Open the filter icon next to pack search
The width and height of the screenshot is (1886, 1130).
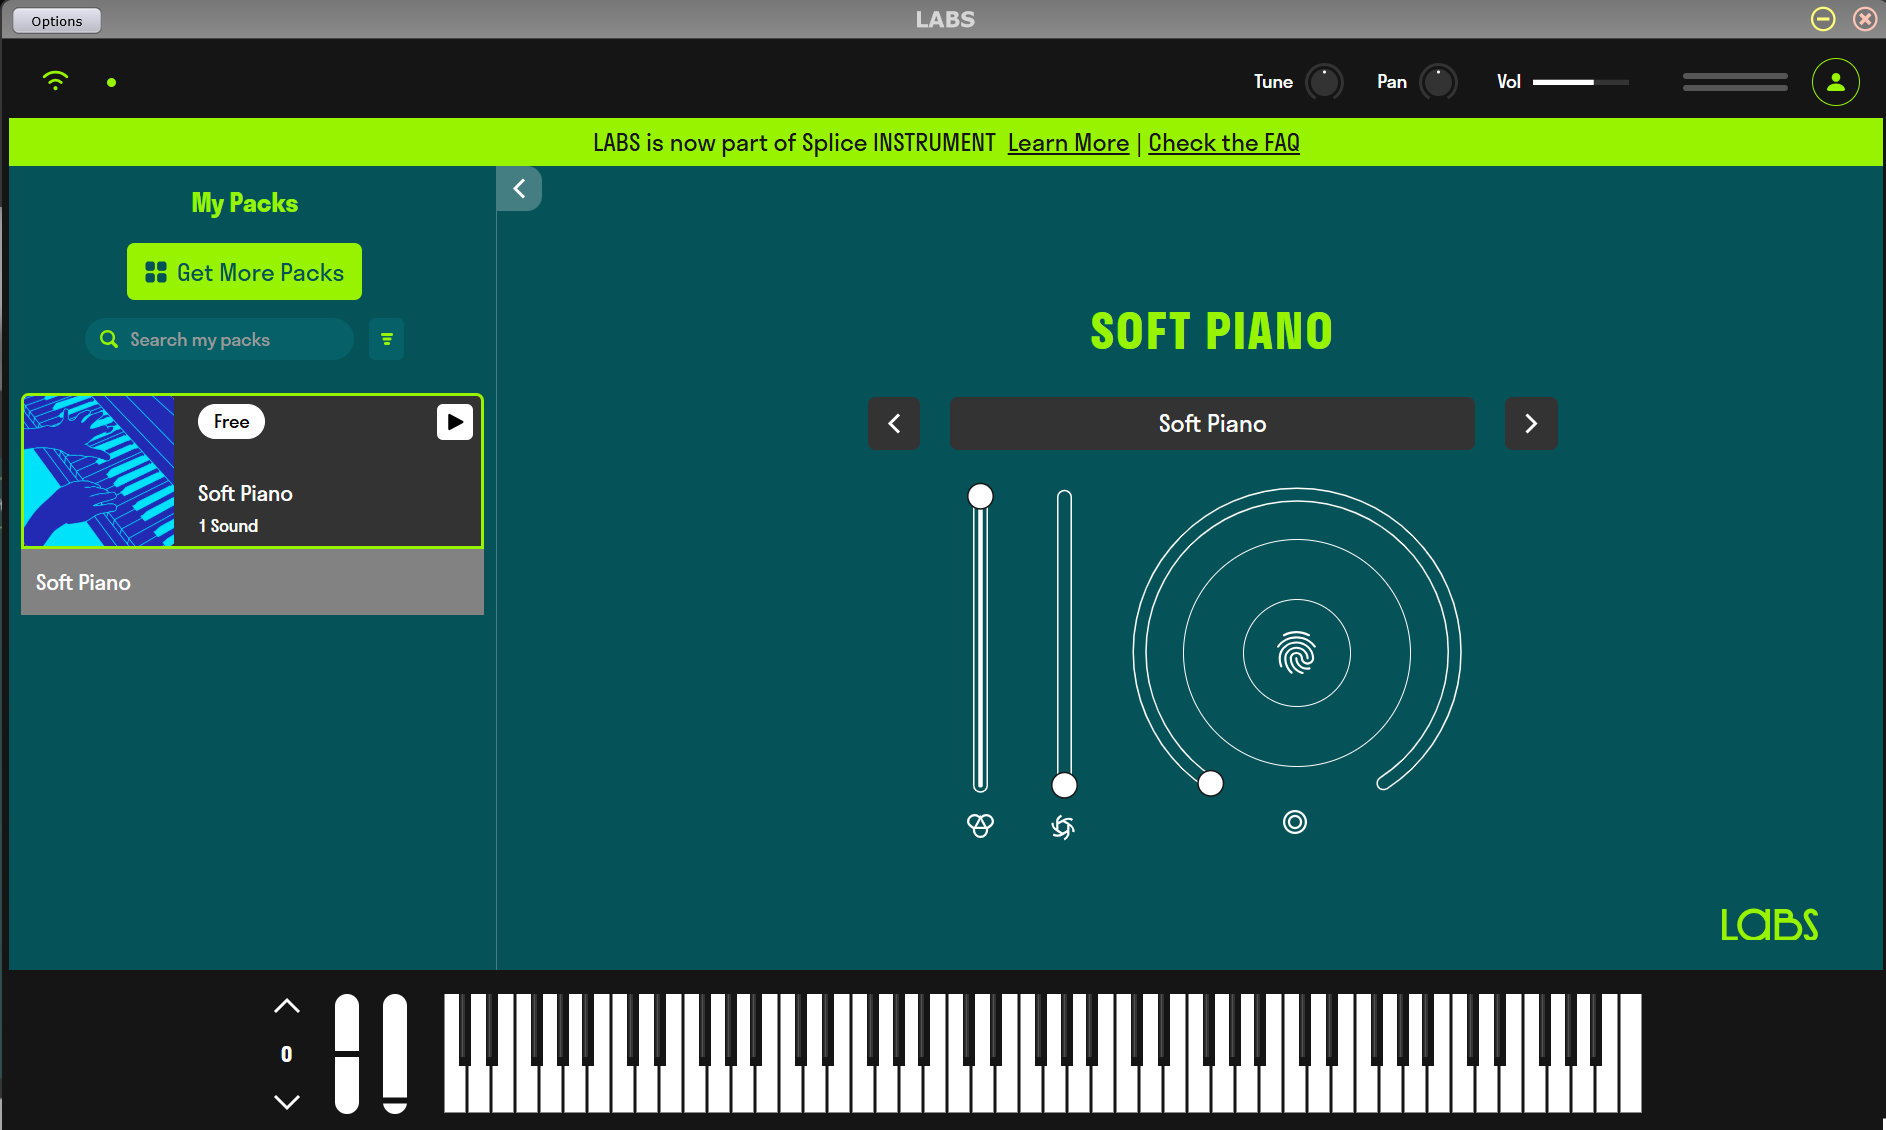click(386, 339)
